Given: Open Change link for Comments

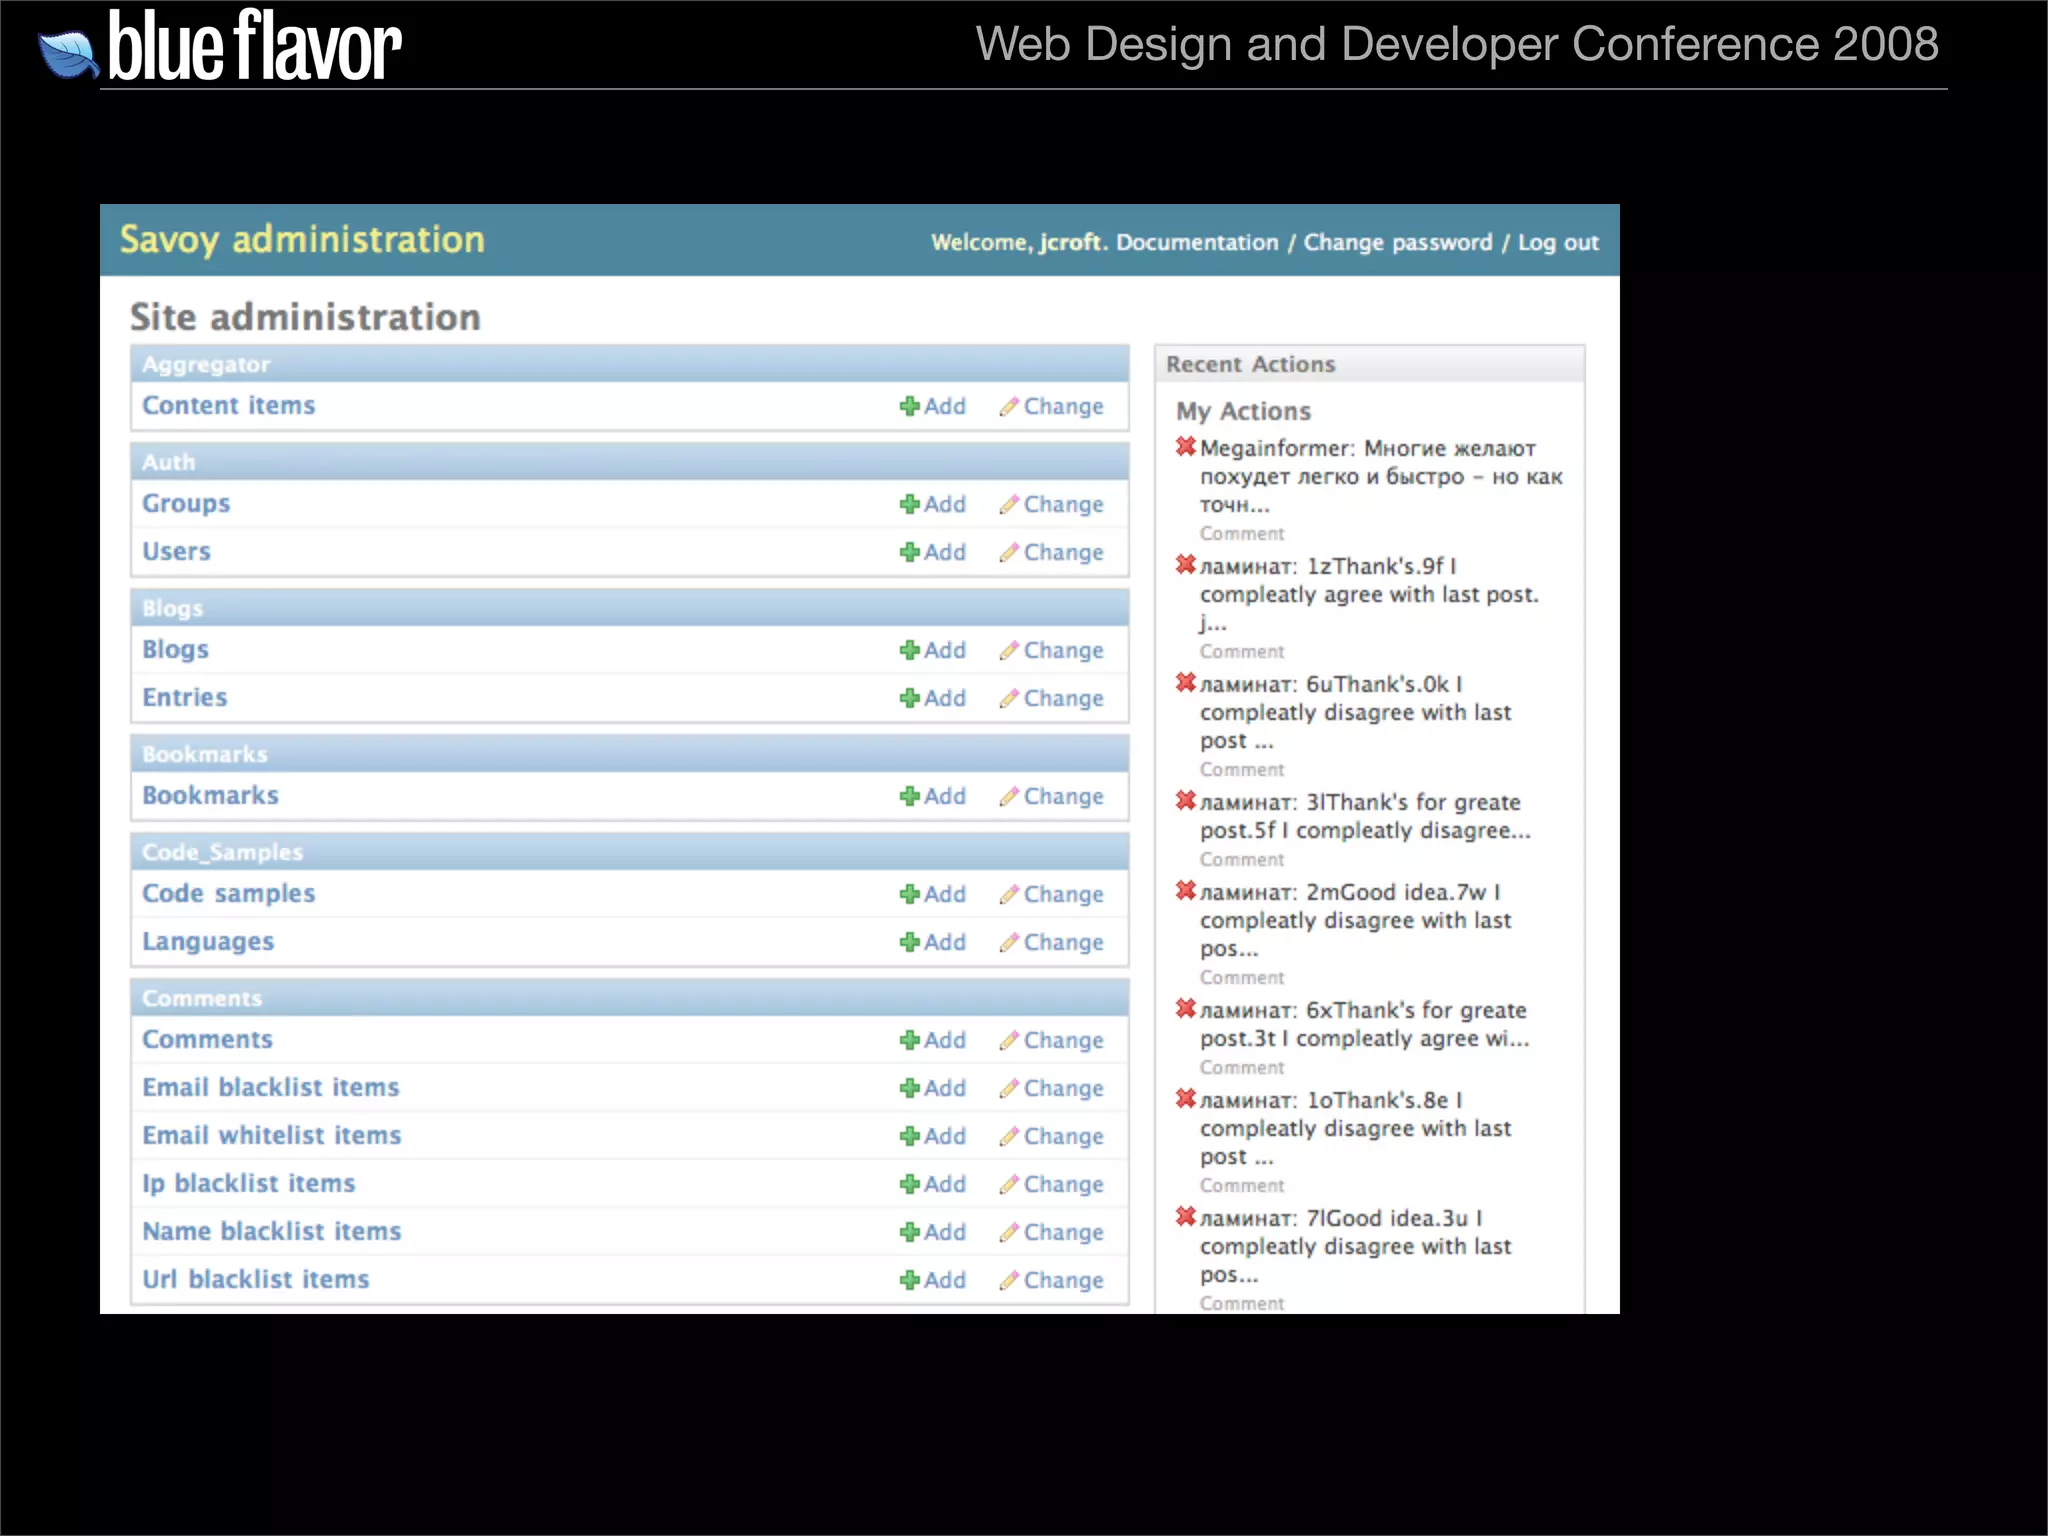Looking at the screenshot, I should point(1062,1041).
